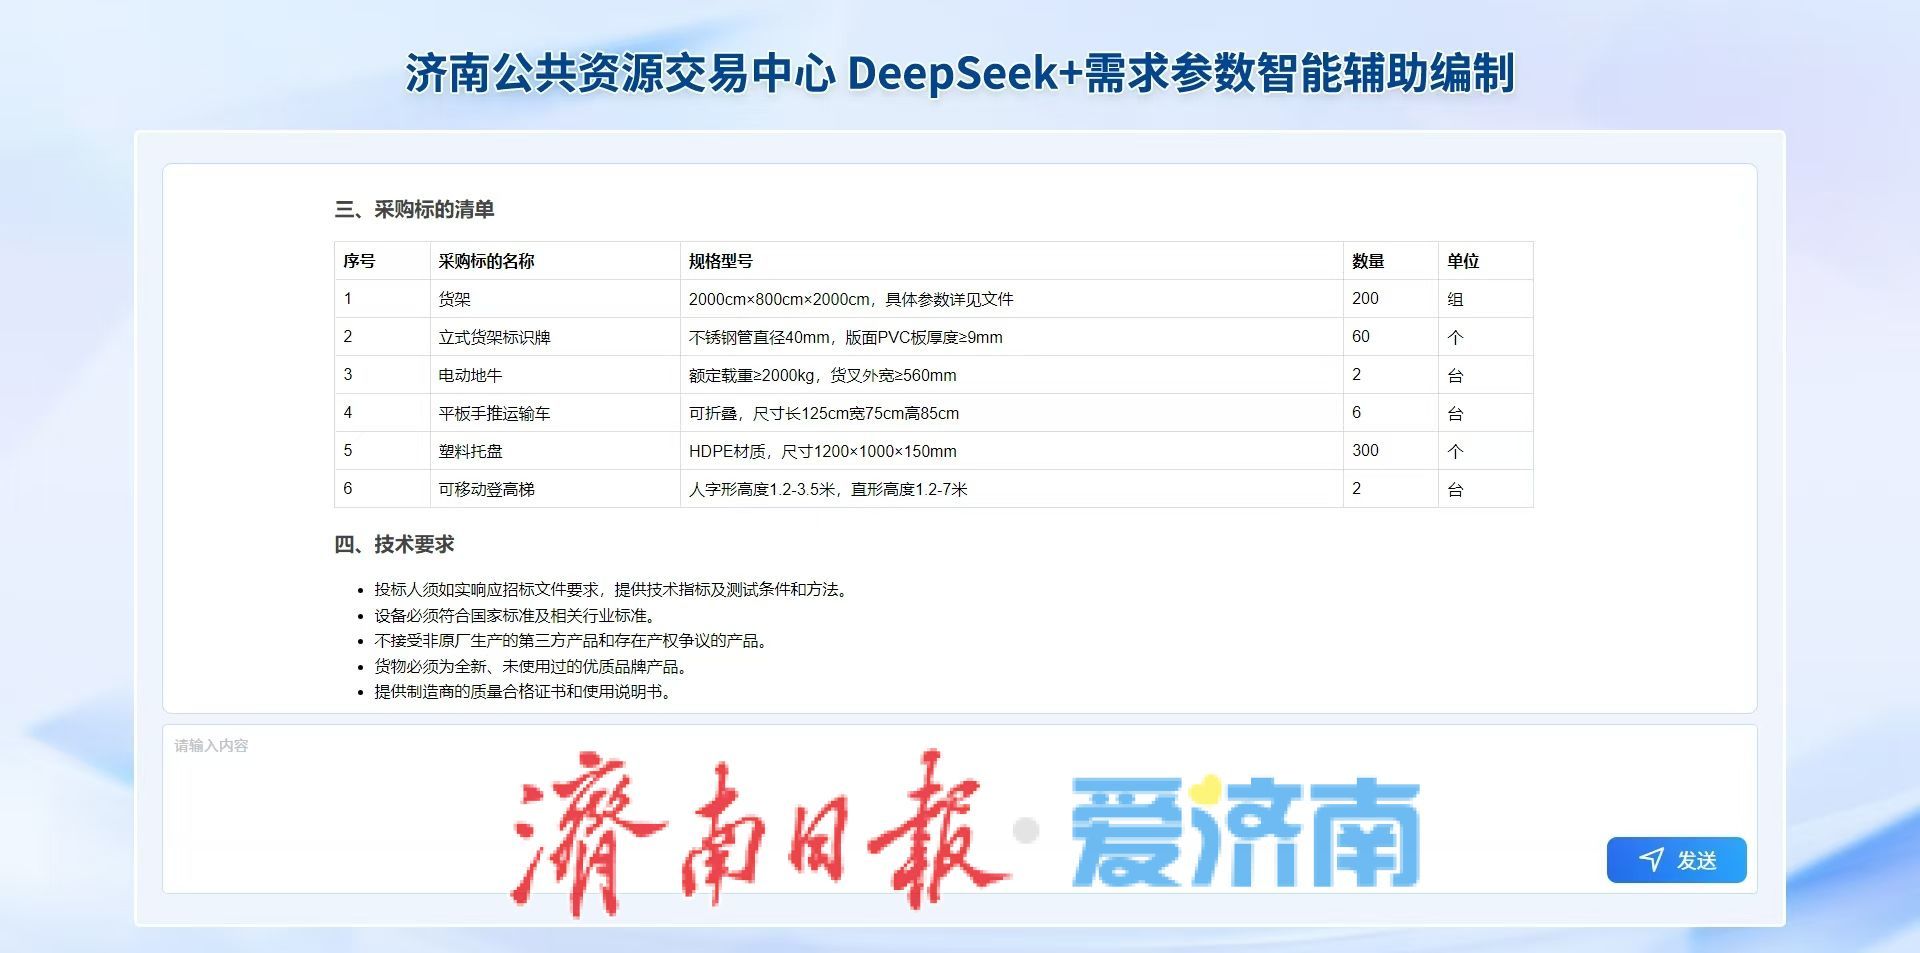Click serial number 1 in 货架 row
The height and width of the screenshot is (953, 1920).
(x=348, y=298)
